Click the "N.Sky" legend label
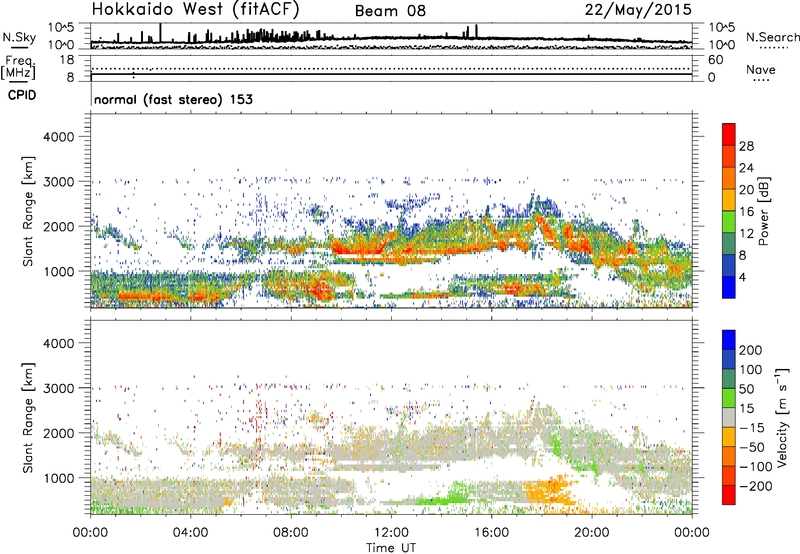The image size is (800, 554). (x=19, y=37)
